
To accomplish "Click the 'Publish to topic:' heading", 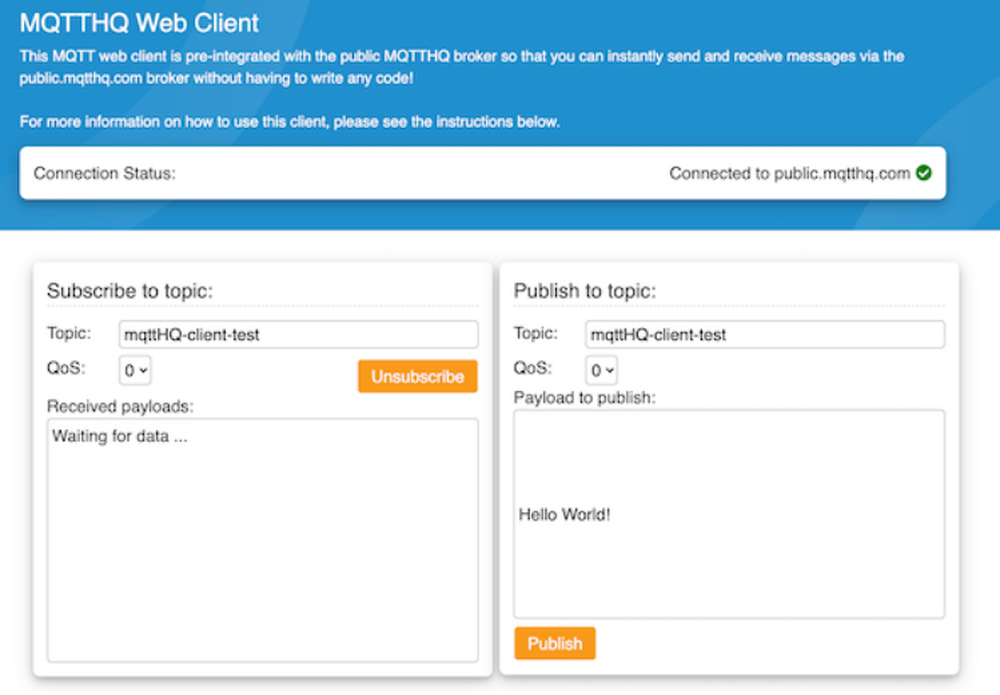I will (x=585, y=291).
